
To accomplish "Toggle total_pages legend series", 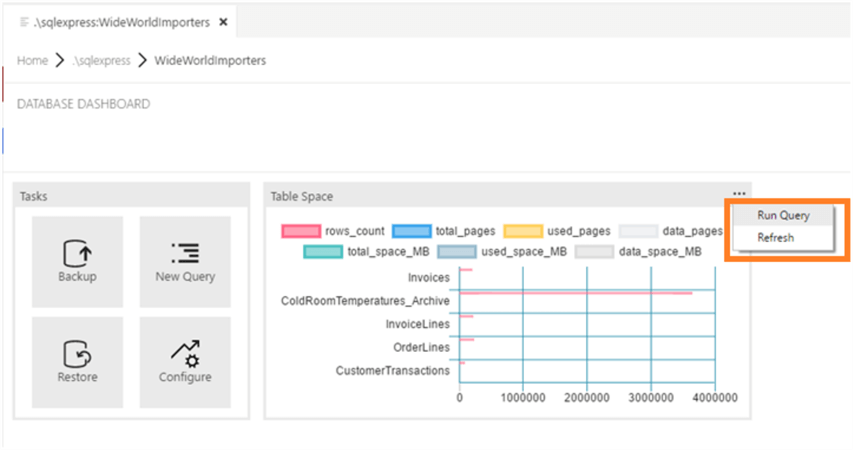I will [412, 231].
